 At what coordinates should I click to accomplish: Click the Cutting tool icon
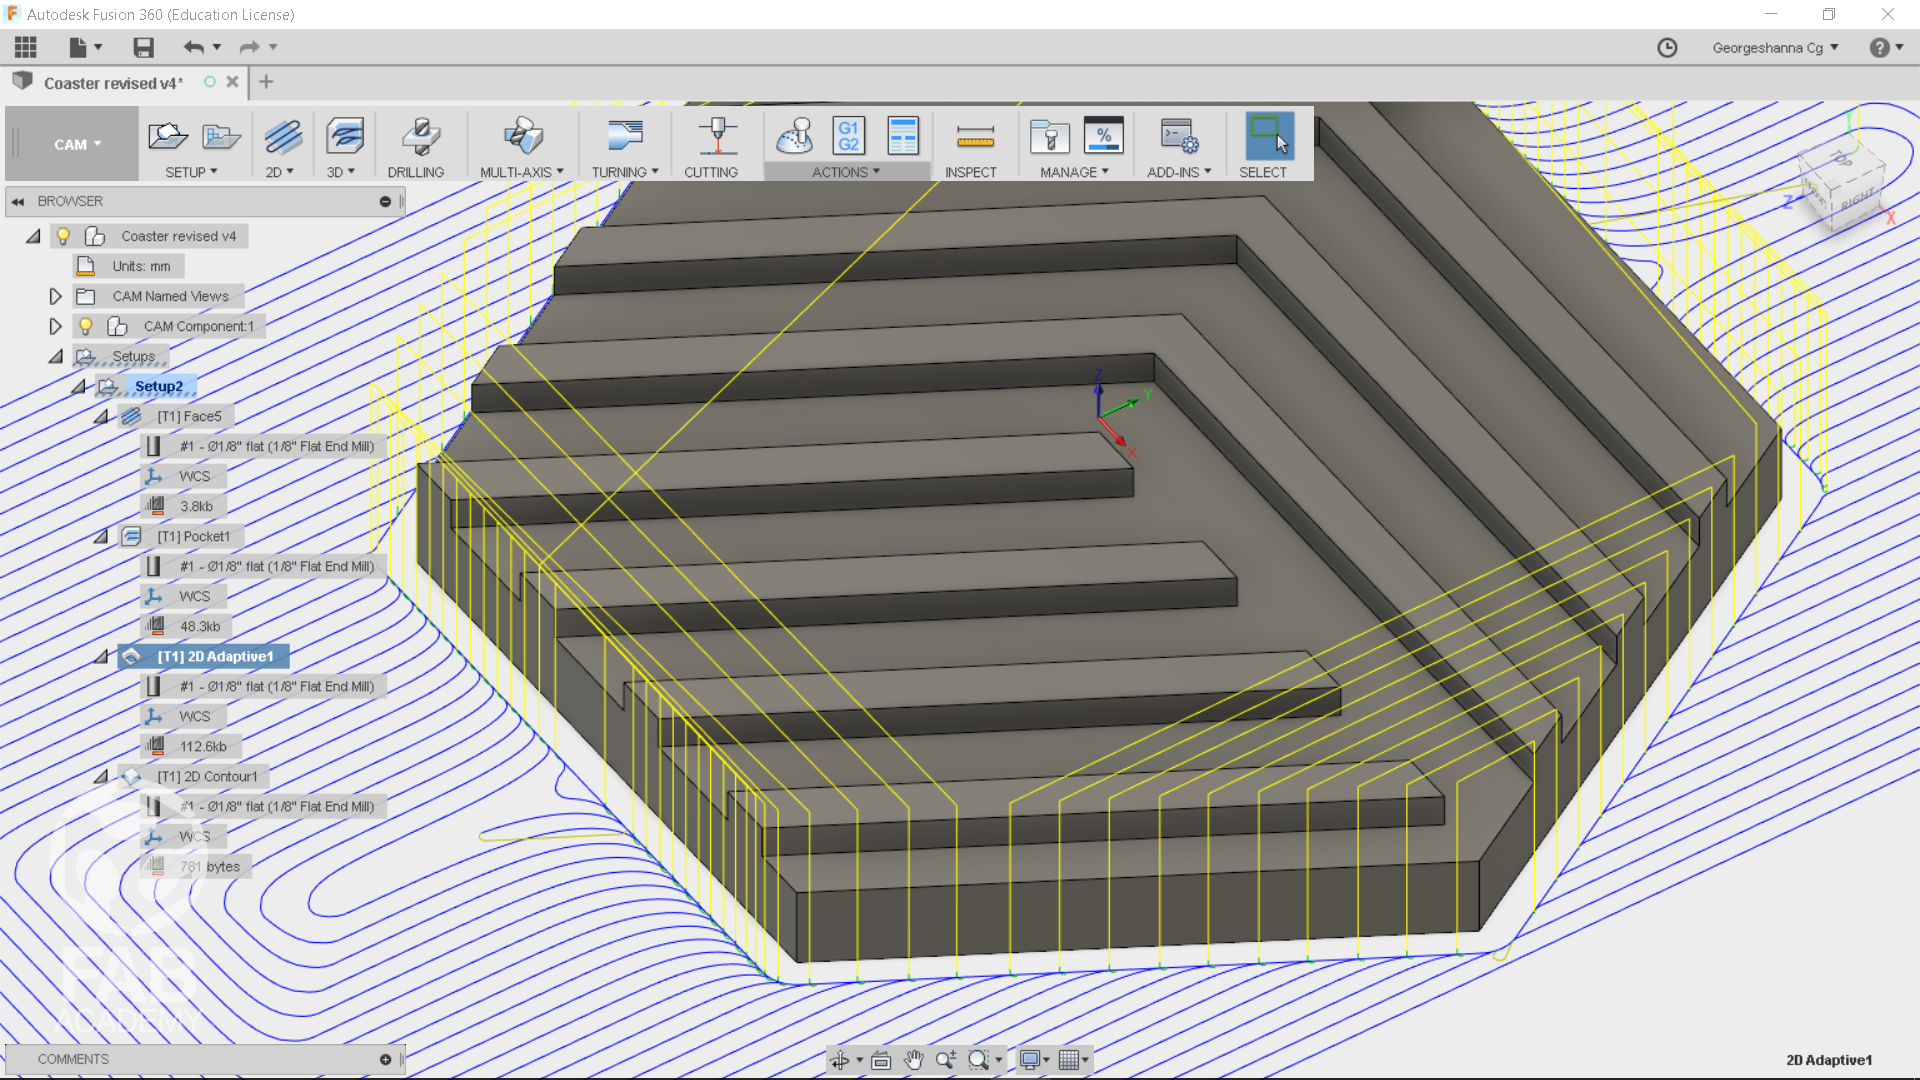point(717,136)
